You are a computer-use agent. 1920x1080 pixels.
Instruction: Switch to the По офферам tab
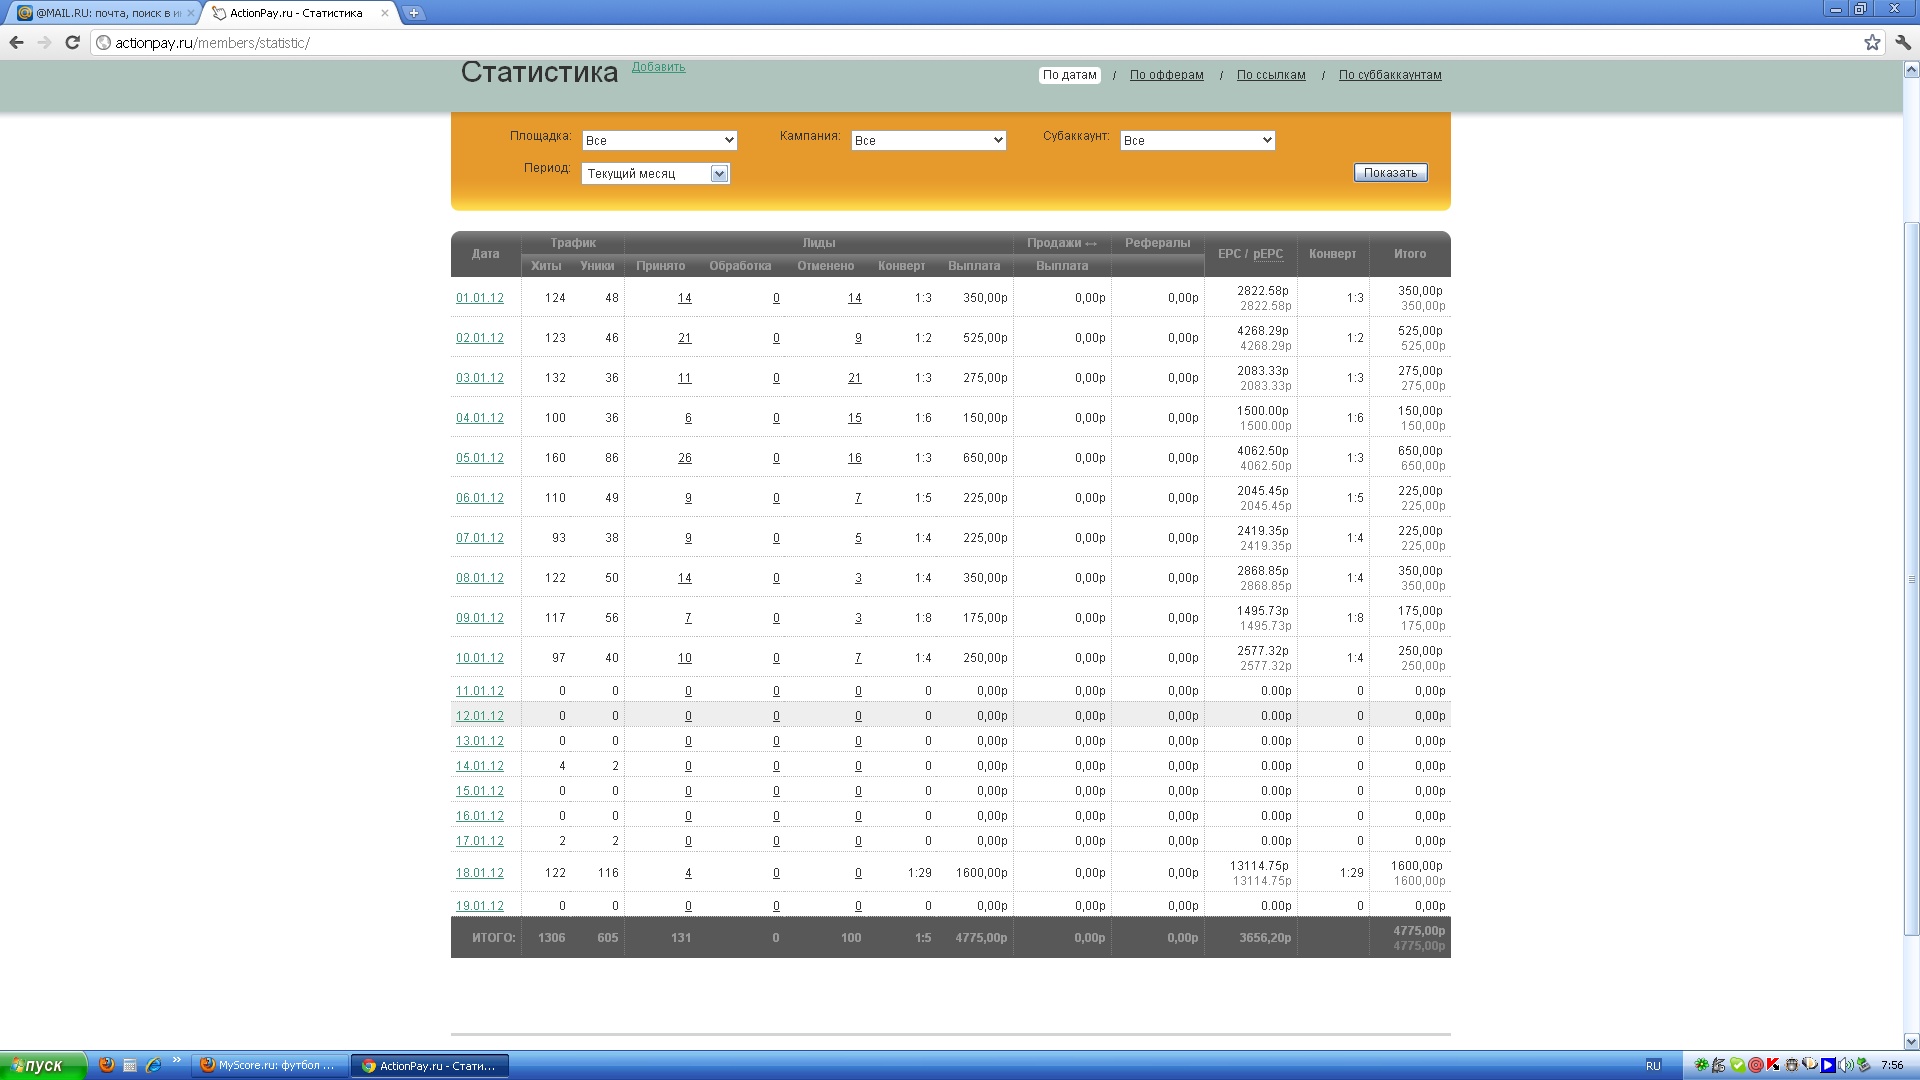1166,75
